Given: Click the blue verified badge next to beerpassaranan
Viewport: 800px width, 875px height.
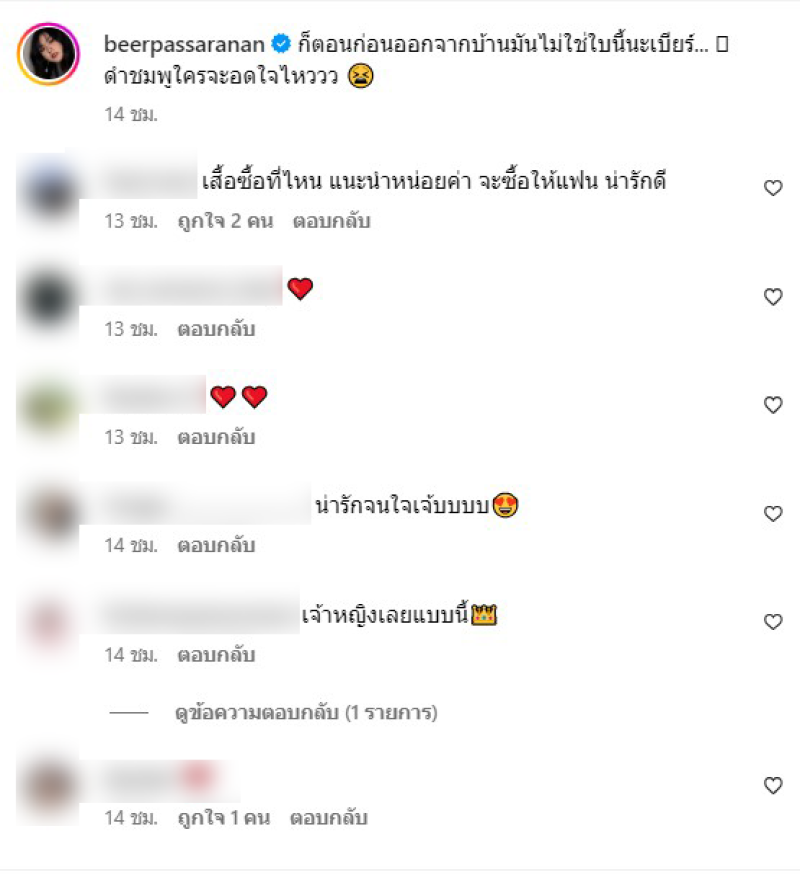Looking at the screenshot, I should click(x=281, y=44).
